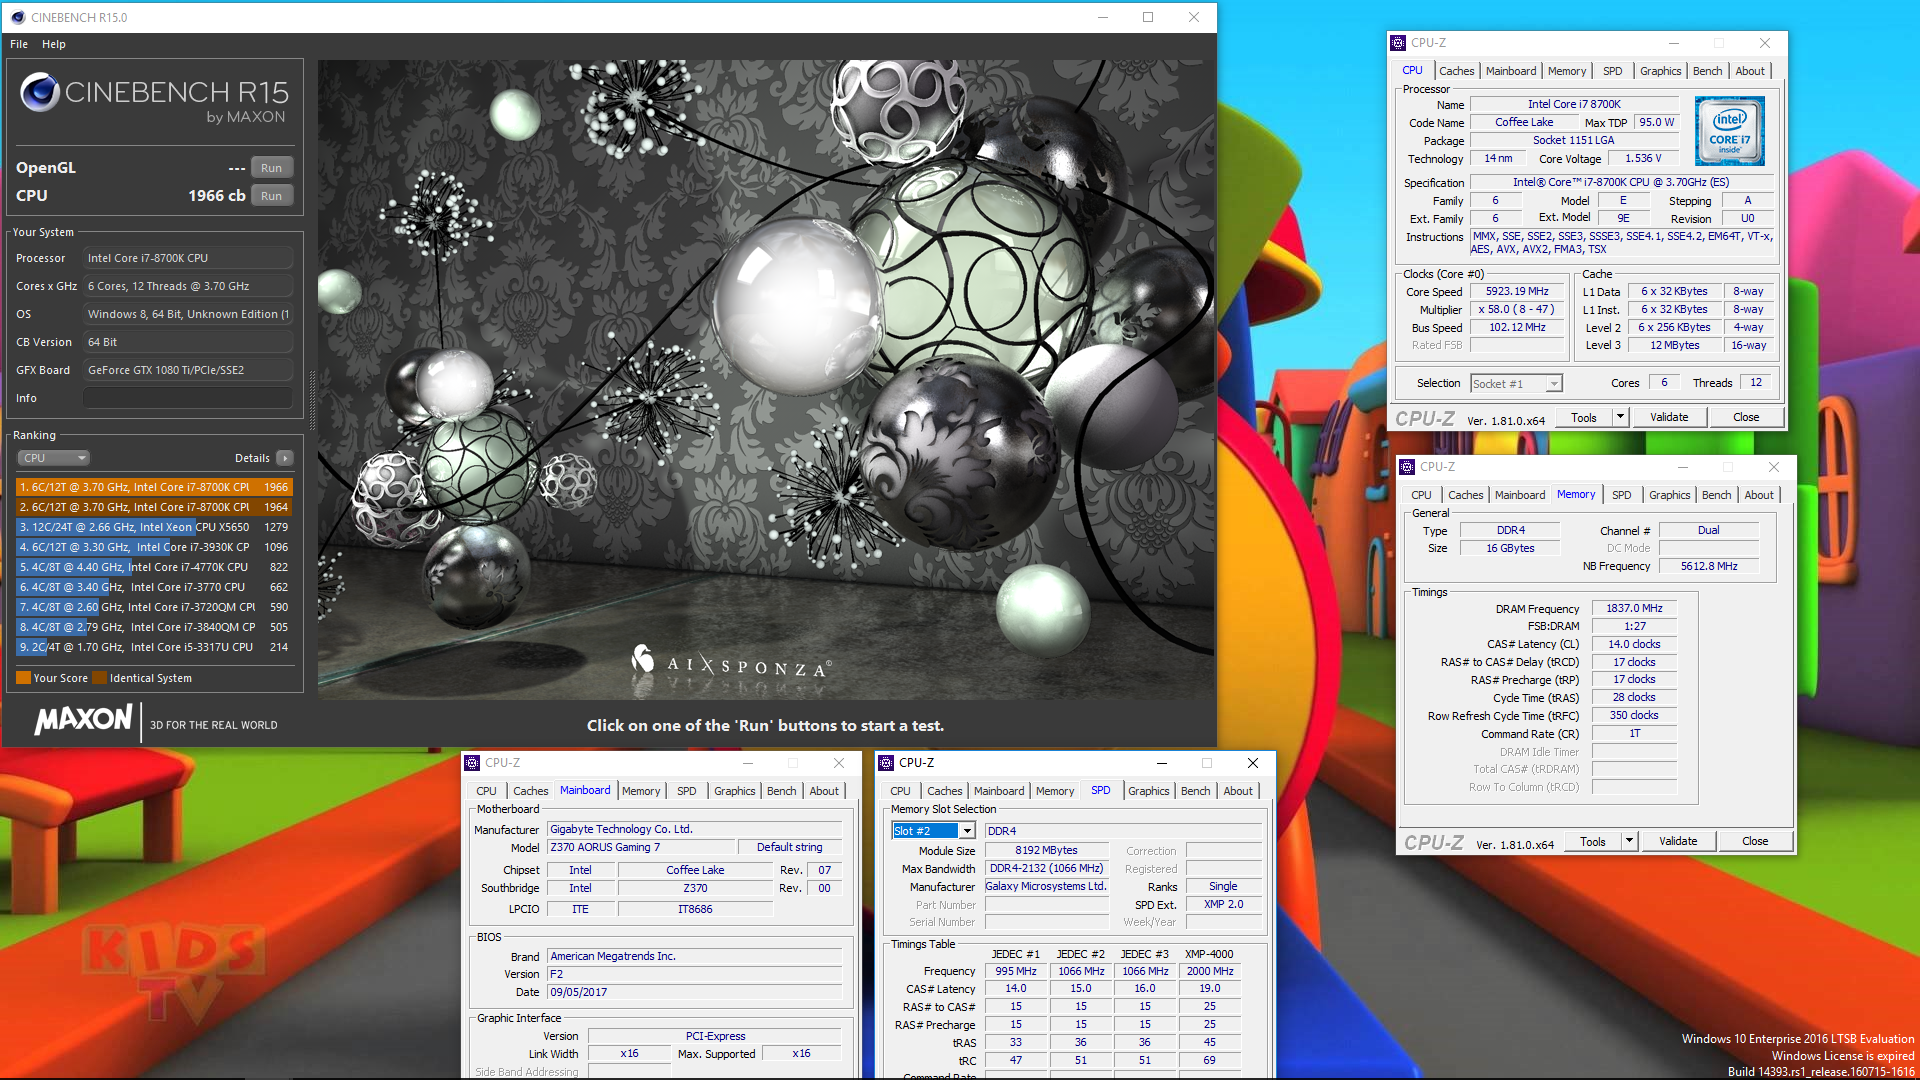The height and width of the screenshot is (1080, 1920).
Task: Click Close button in Memory tab window
Action: (1755, 841)
